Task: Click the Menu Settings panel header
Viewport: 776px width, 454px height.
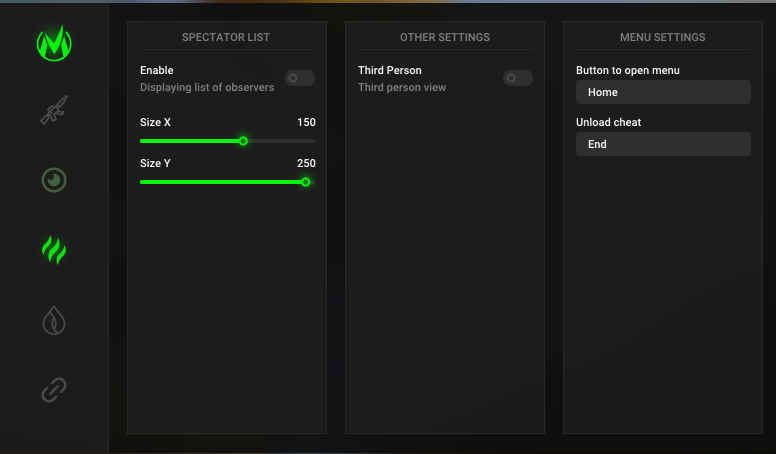Action: point(663,37)
